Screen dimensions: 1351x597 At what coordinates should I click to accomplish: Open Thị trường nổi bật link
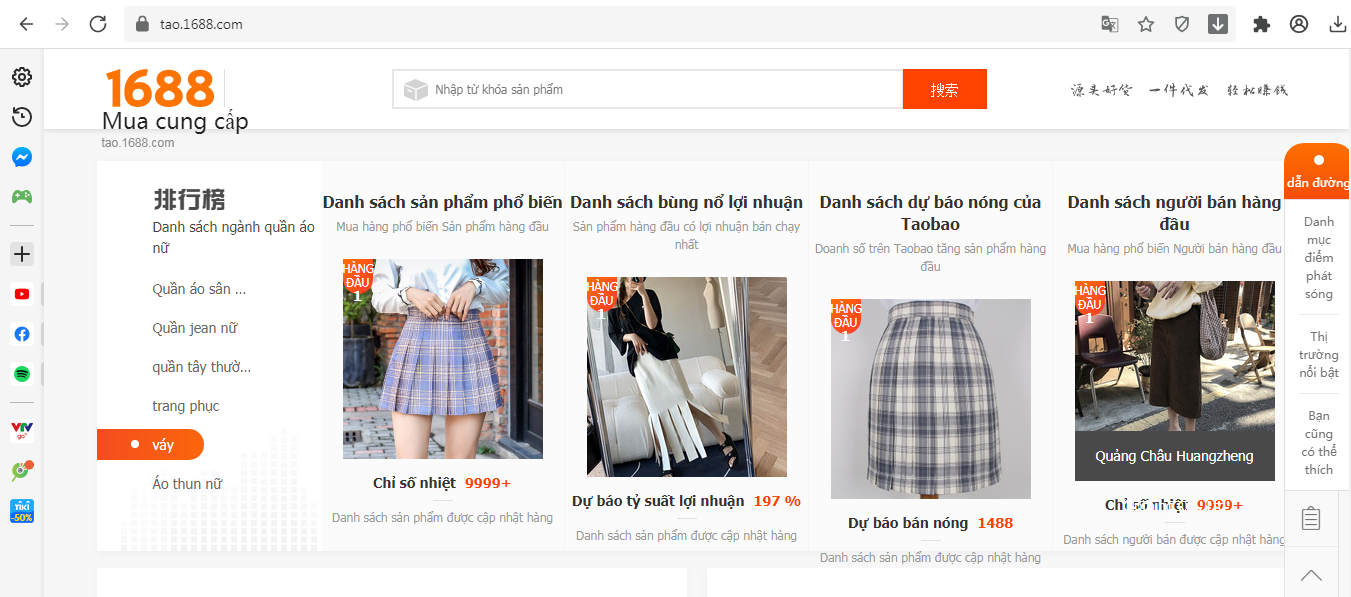click(1319, 354)
